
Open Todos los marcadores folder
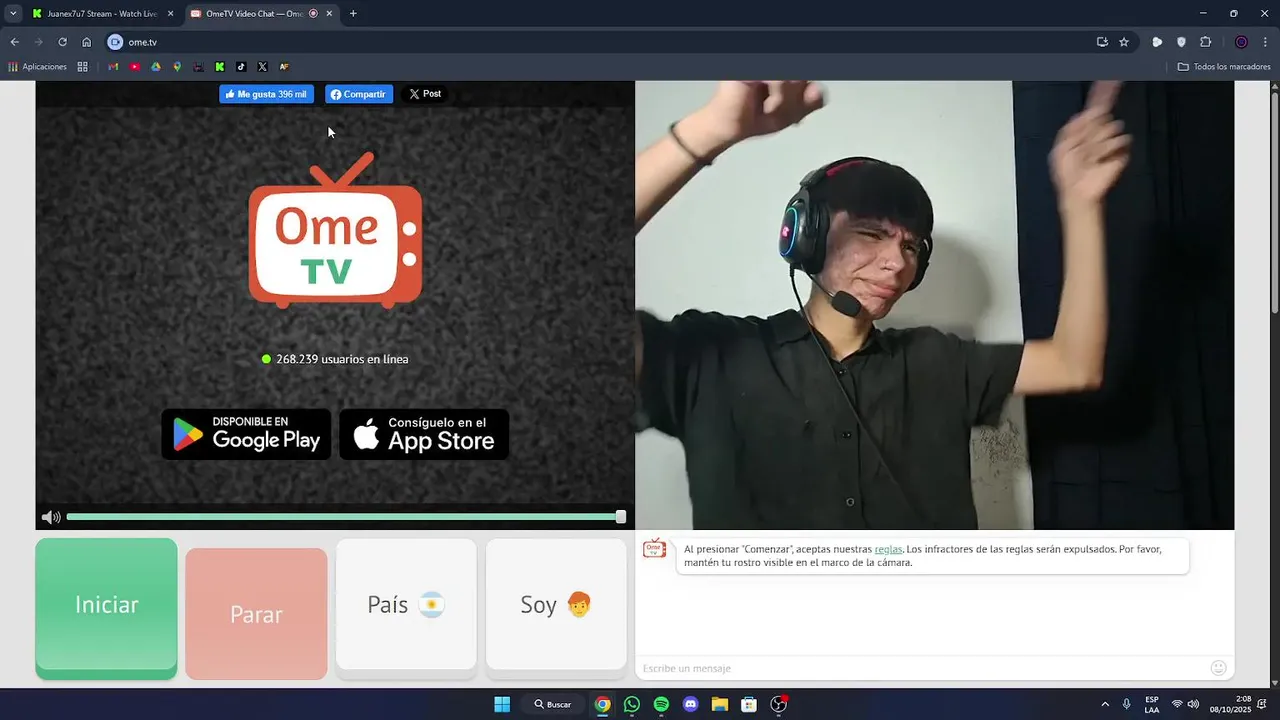(1224, 67)
